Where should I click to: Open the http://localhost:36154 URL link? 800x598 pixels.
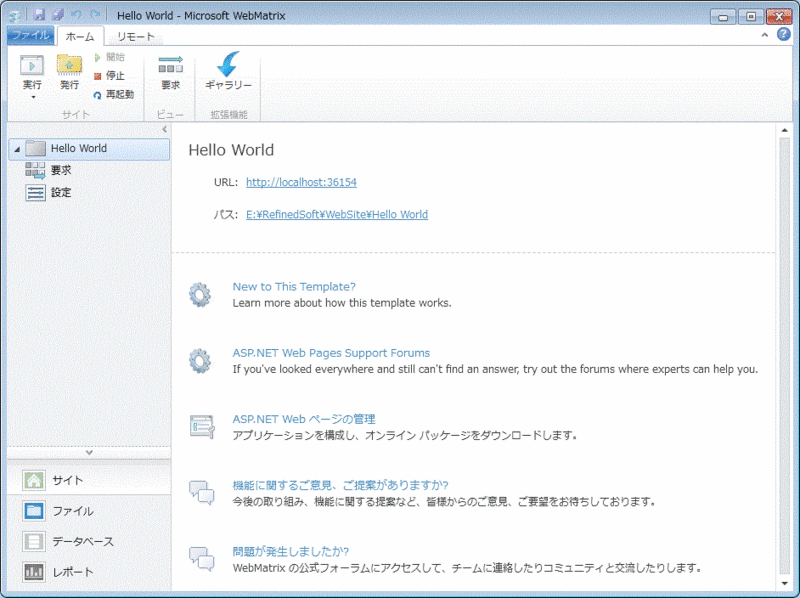(301, 182)
